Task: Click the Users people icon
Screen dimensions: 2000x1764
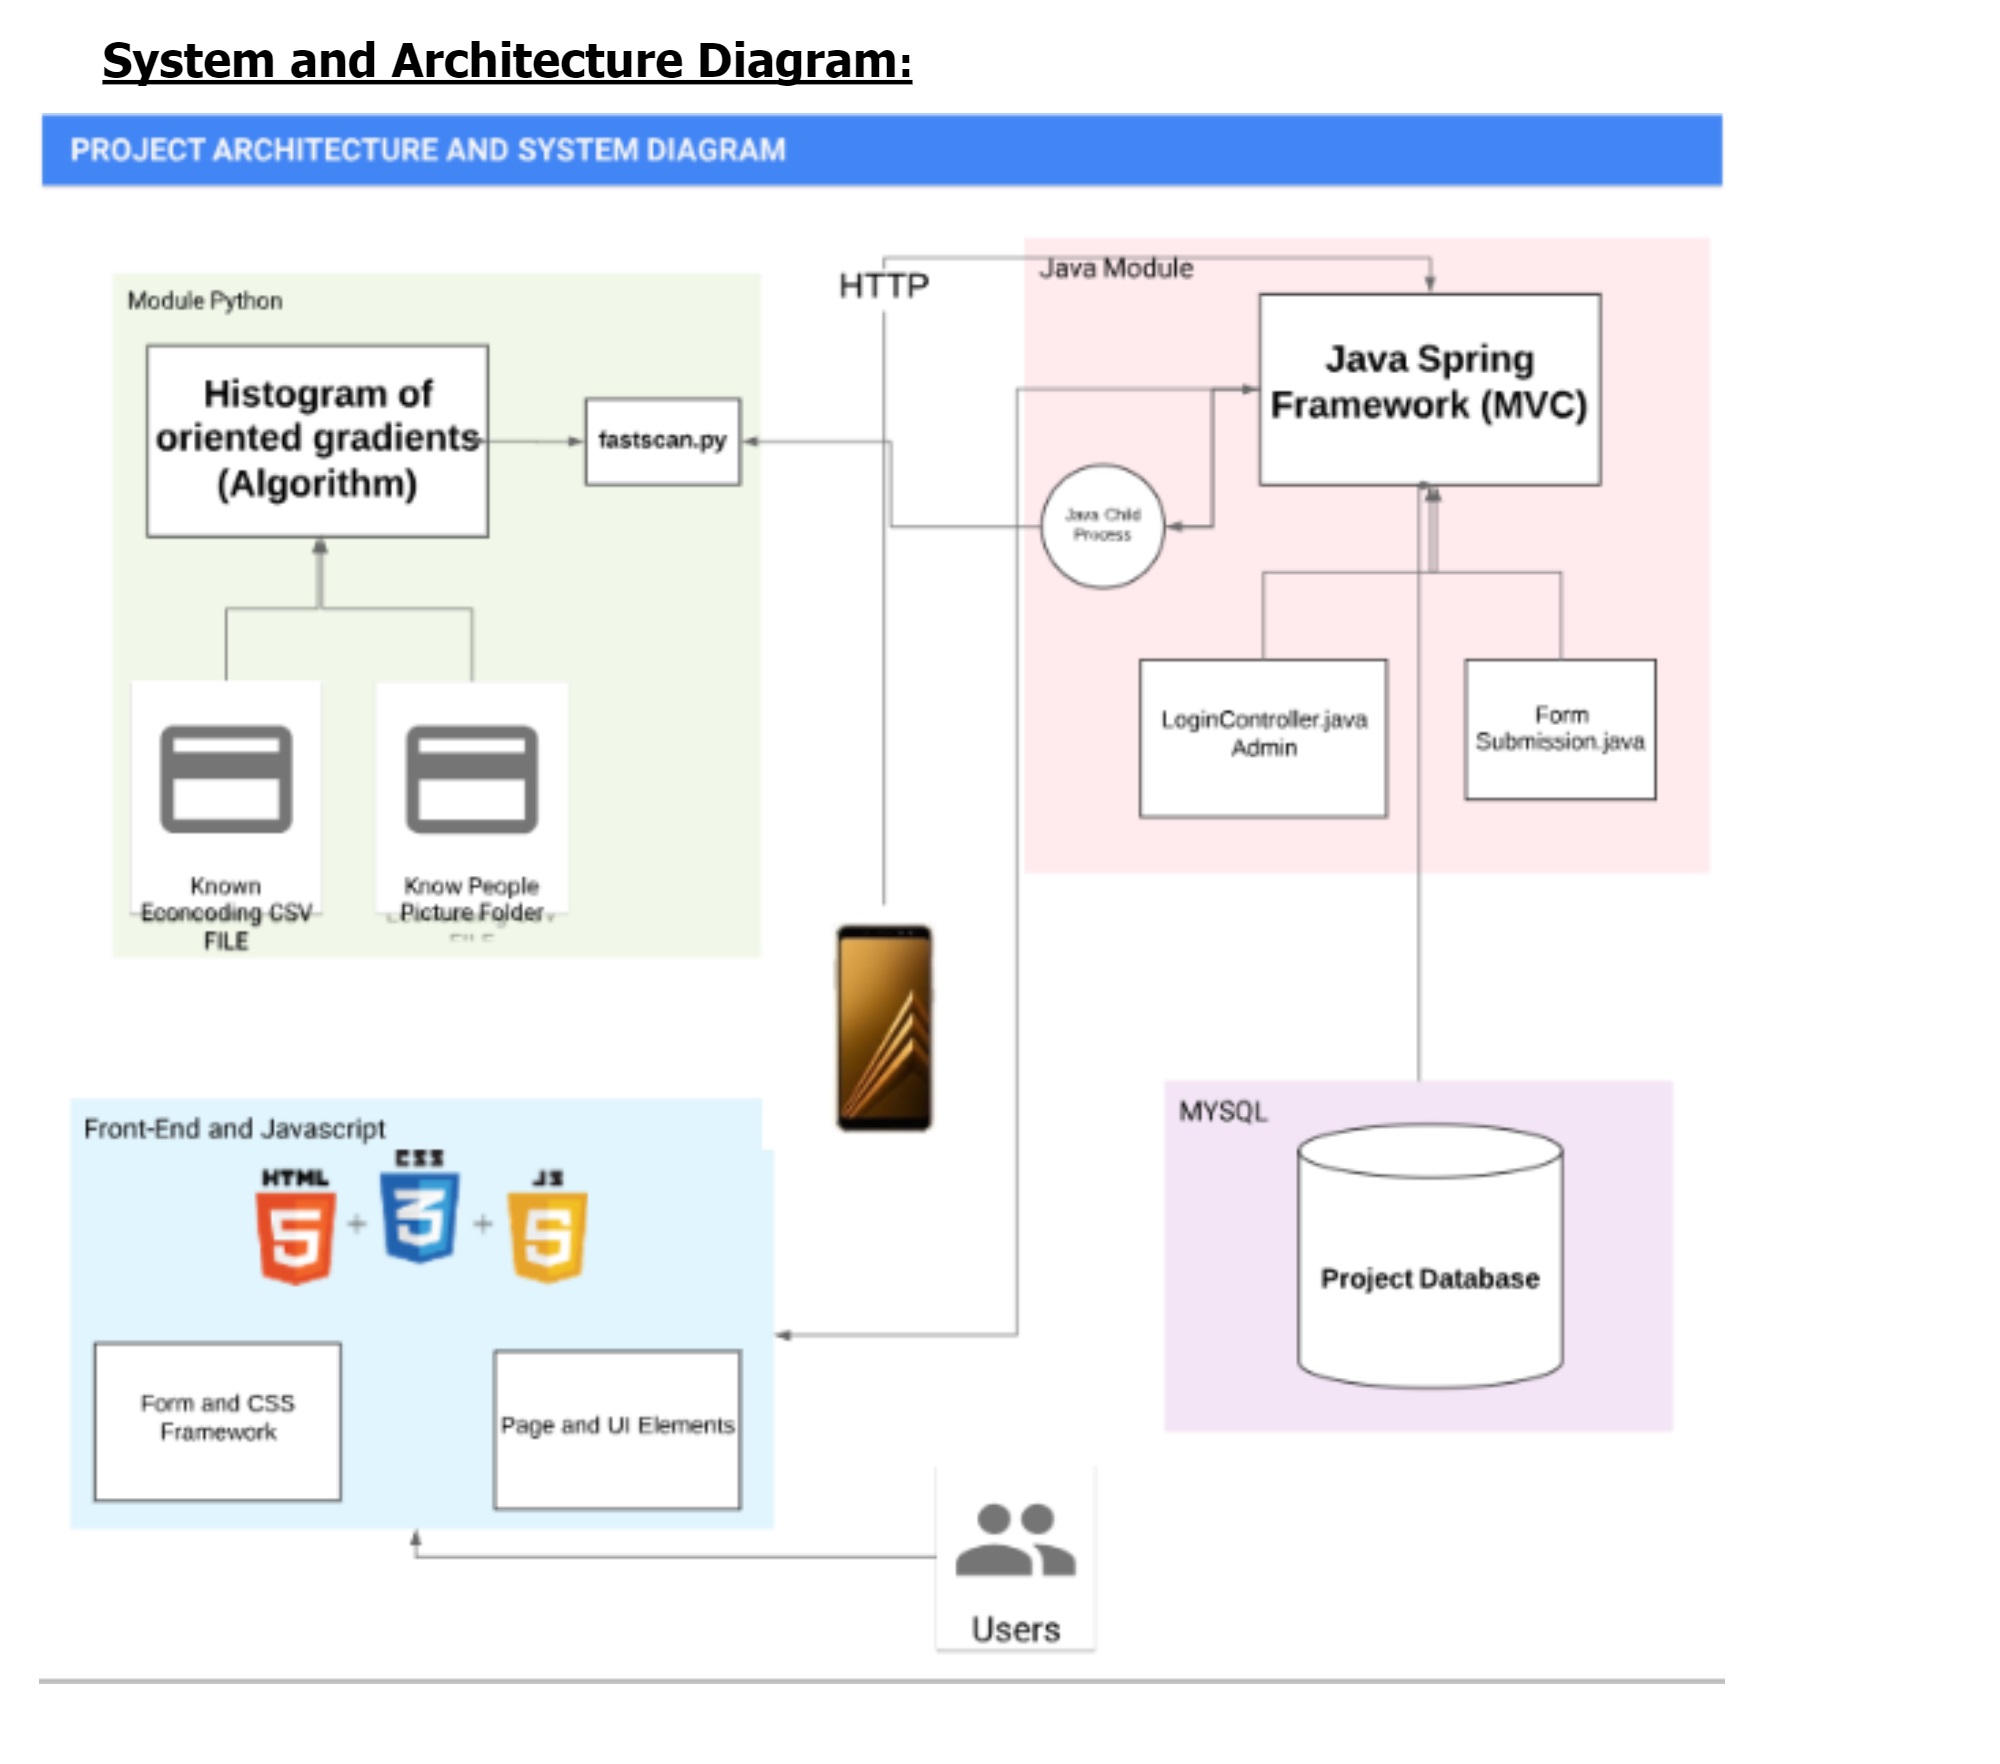Action: tap(1015, 1541)
